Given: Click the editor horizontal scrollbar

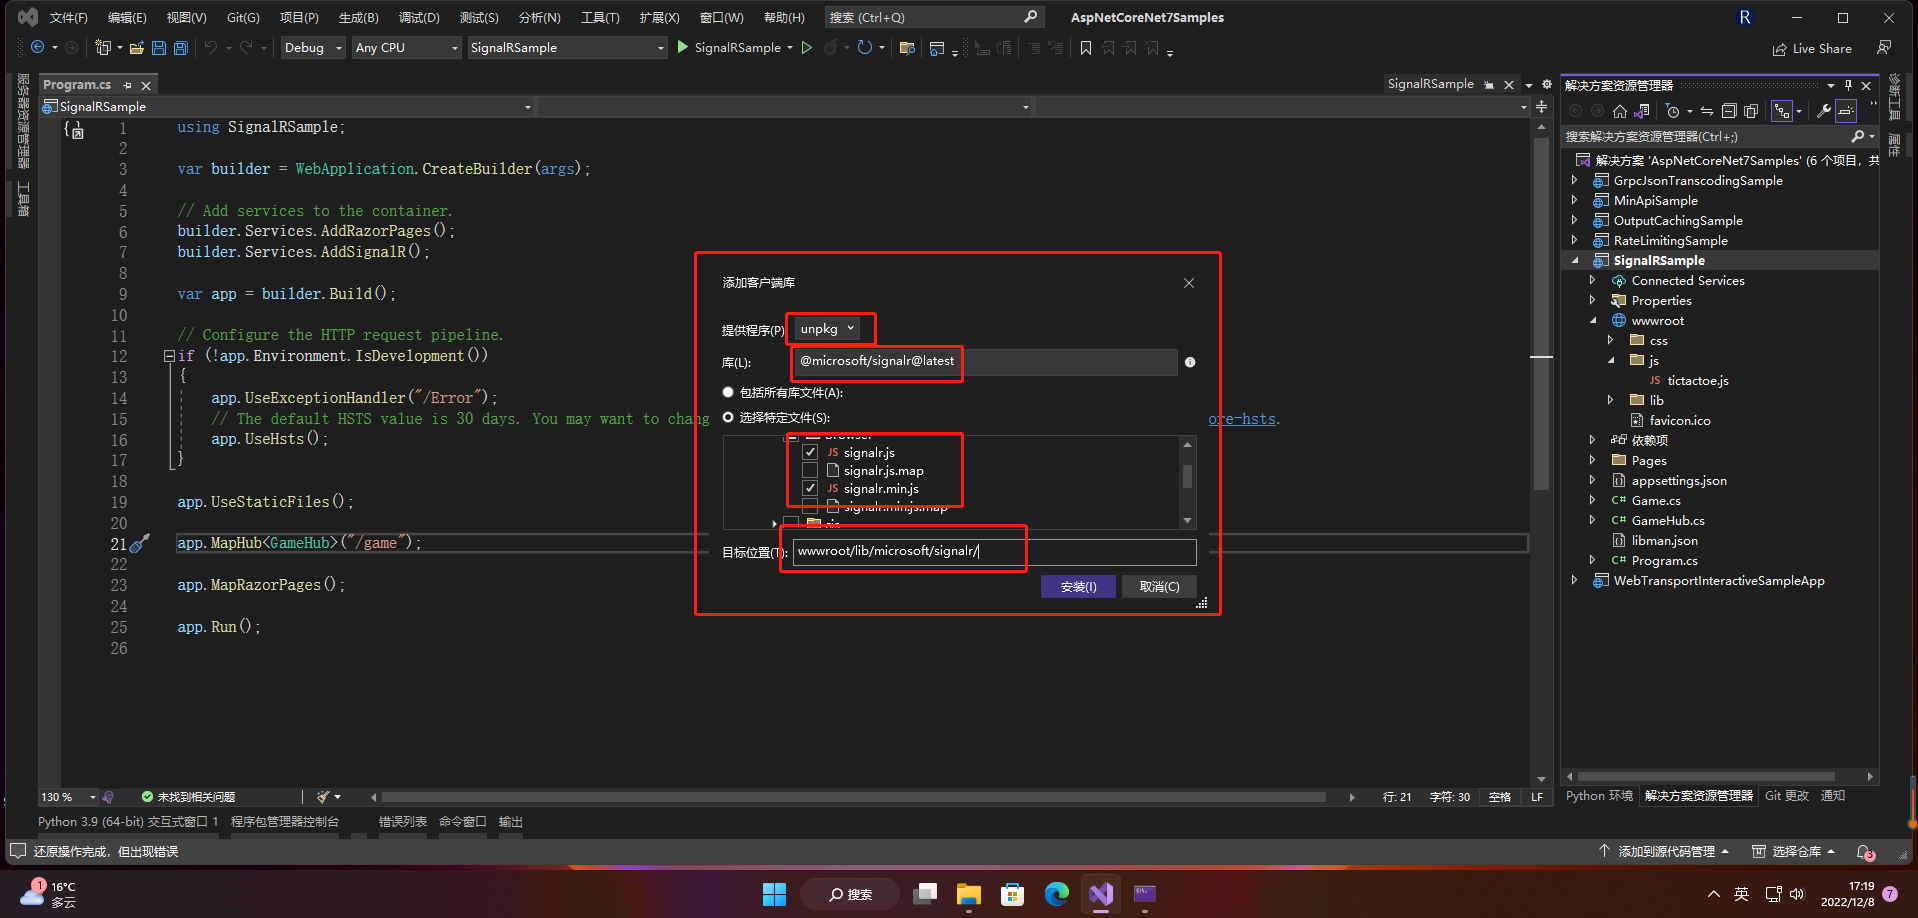Looking at the screenshot, I should (854, 797).
